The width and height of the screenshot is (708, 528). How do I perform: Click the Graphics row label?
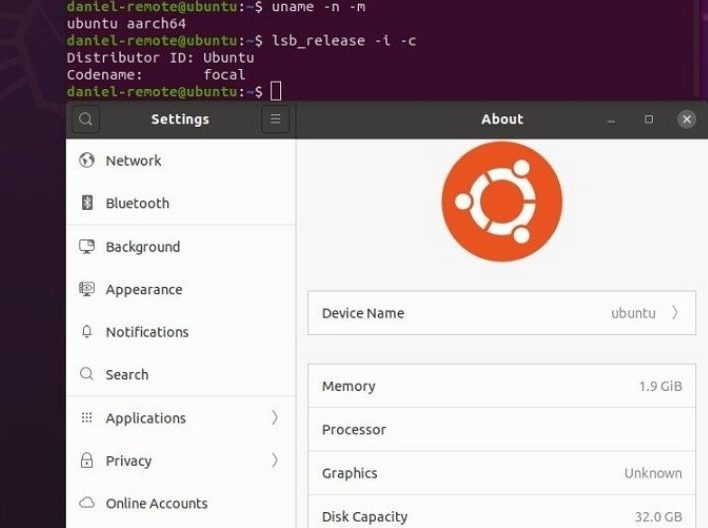pyautogui.click(x=349, y=473)
